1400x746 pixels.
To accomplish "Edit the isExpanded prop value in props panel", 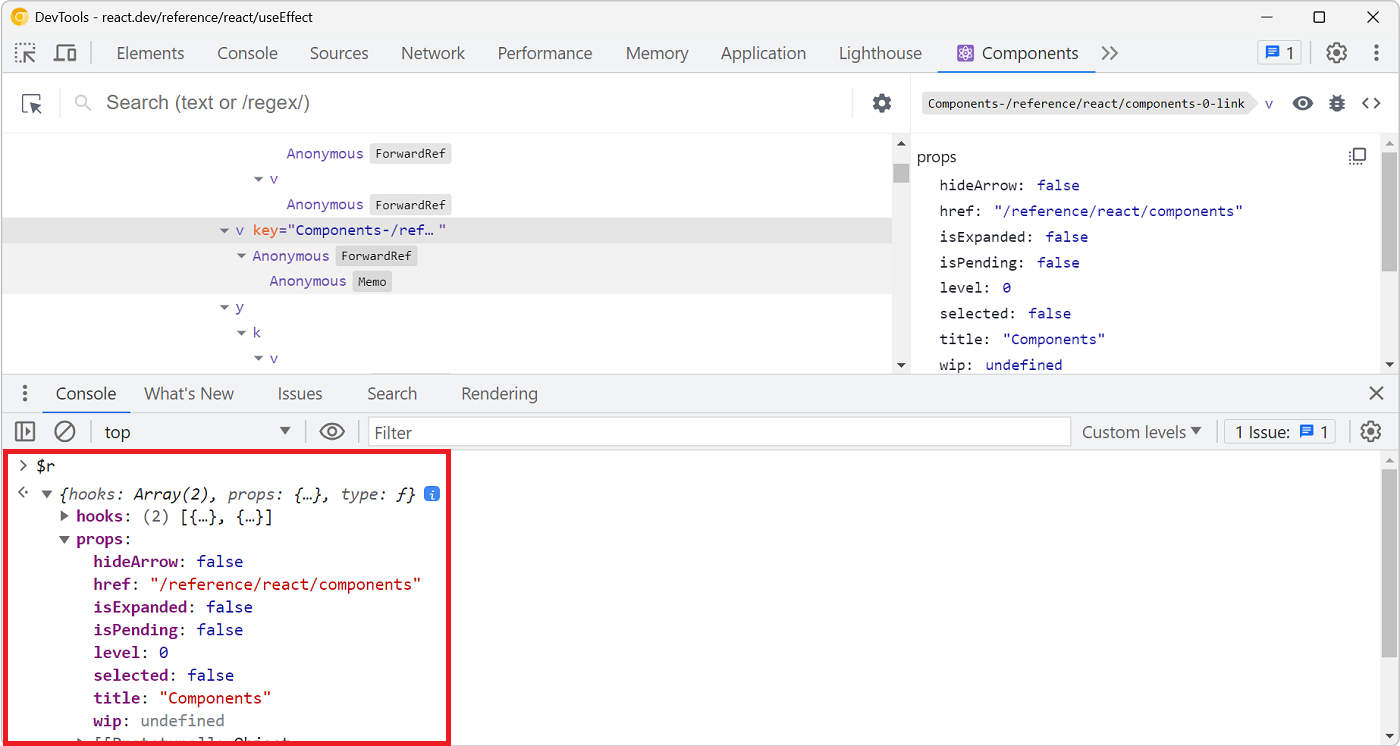I will tap(1066, 237).
